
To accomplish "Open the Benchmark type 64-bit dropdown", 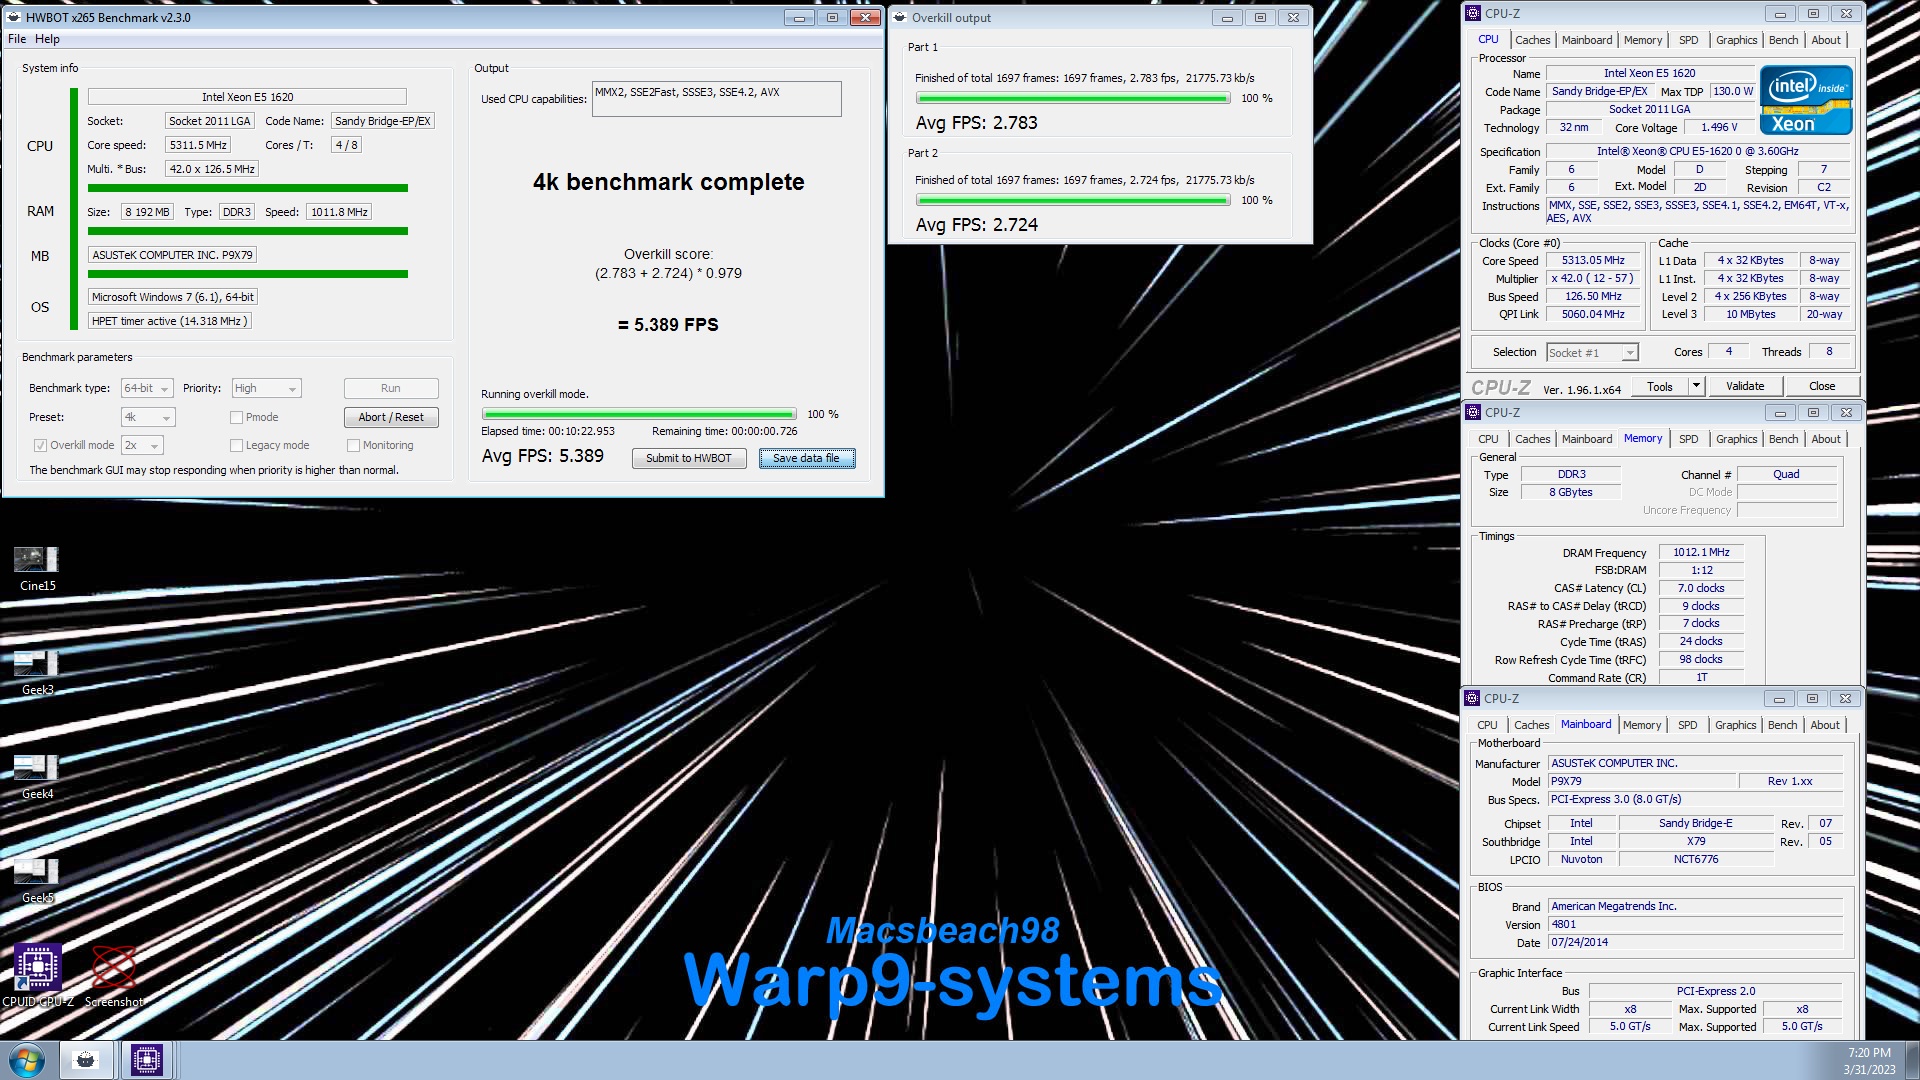I will 147,388.
